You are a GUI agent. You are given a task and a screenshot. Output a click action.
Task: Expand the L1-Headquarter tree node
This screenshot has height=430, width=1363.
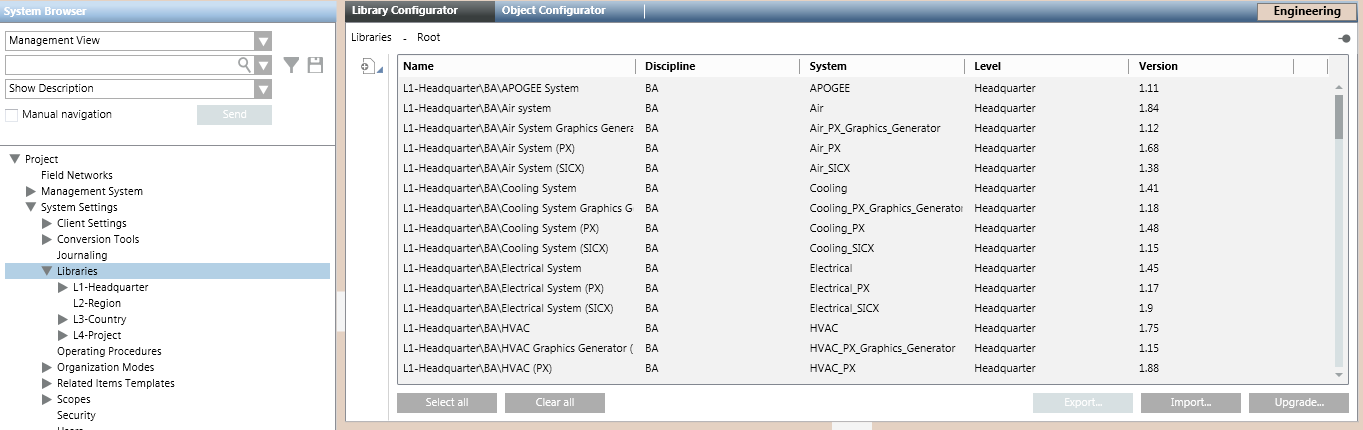pos(63,288)
